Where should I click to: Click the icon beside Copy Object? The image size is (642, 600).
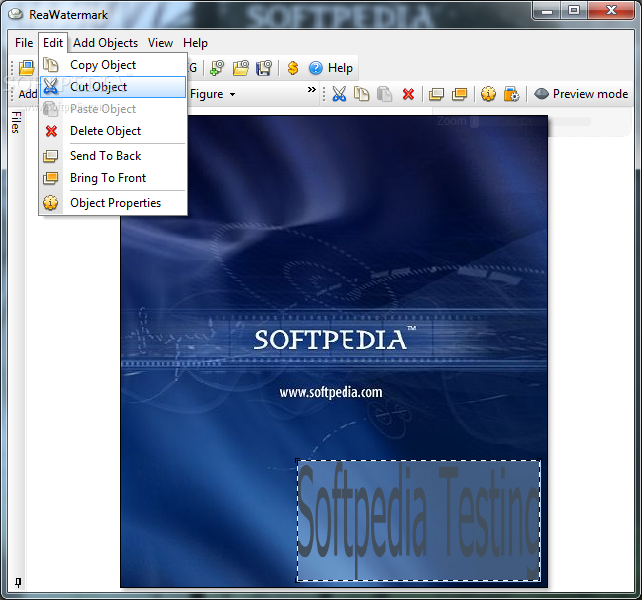click(x=51, y=65)
